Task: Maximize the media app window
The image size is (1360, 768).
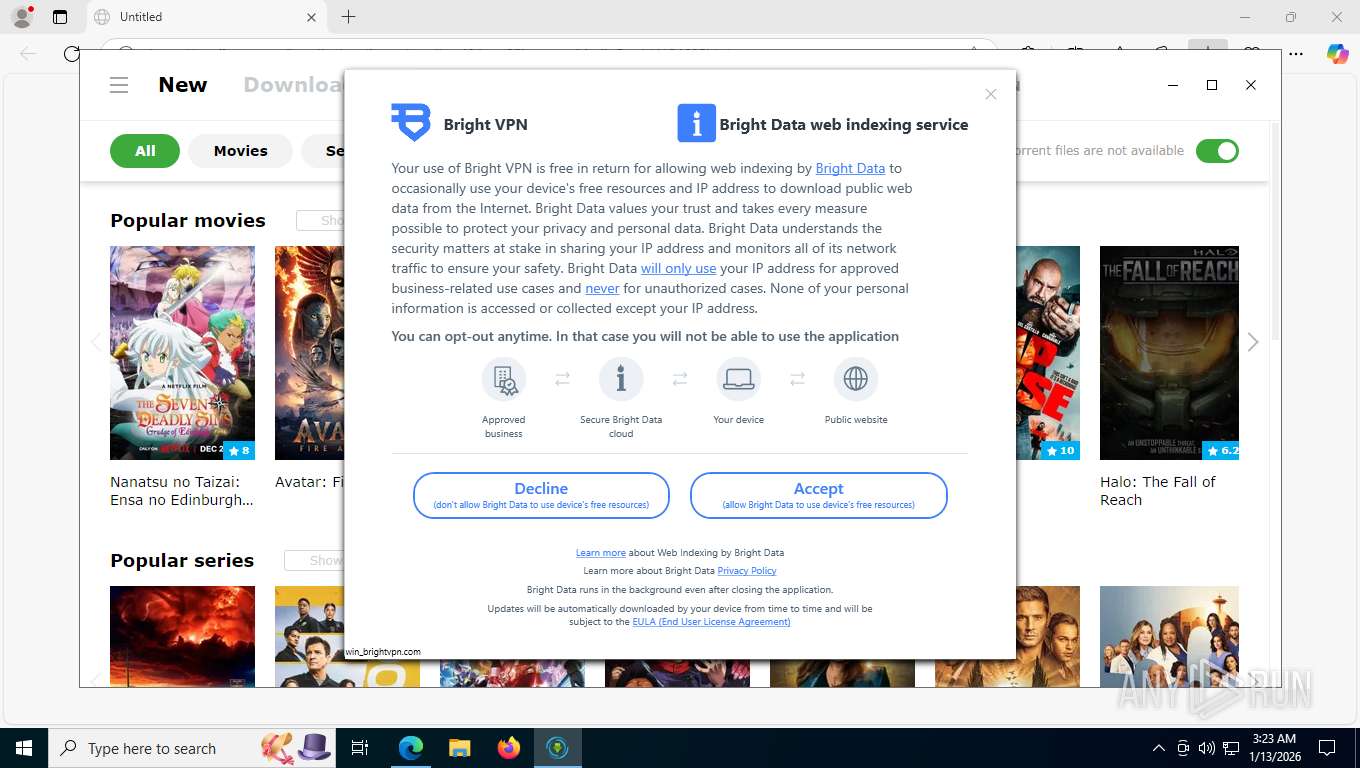Action: 1212,85
